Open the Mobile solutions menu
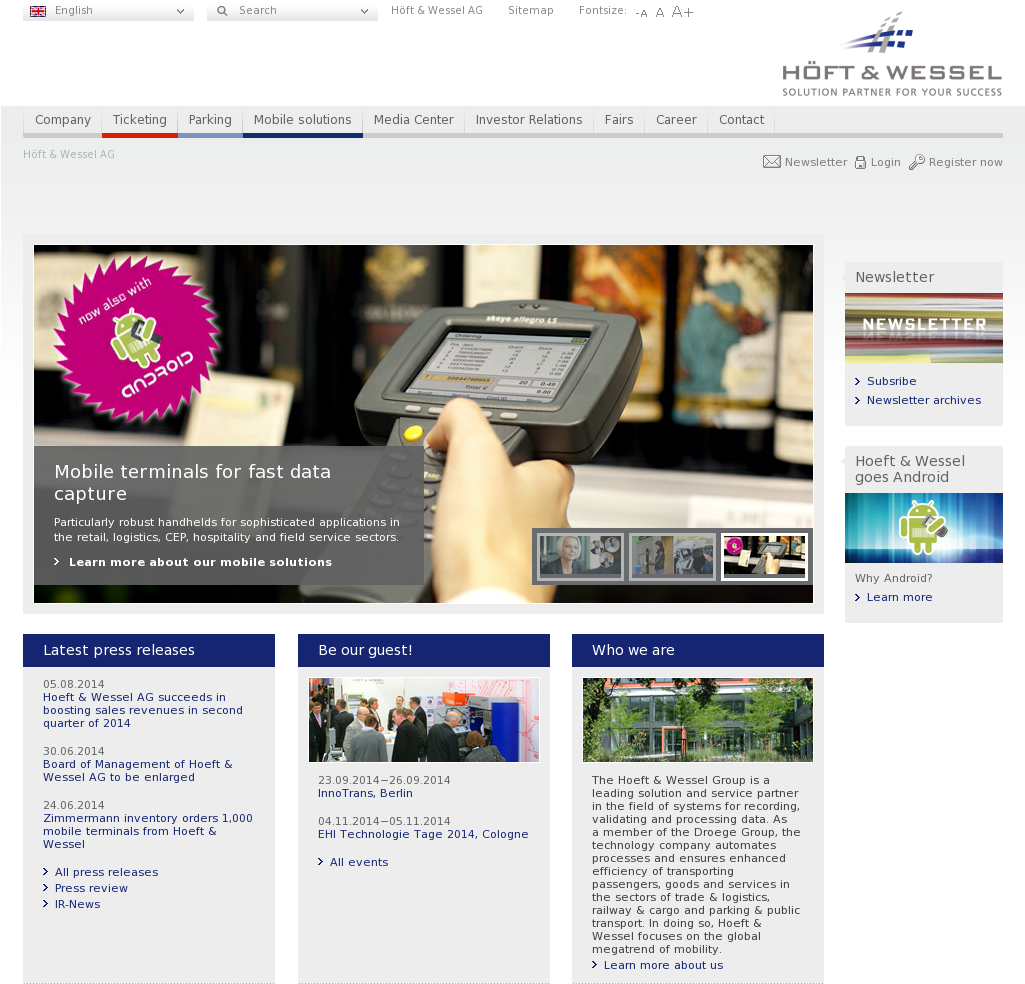This screenshot has width=1025, height=984. (x=303, y=120)
